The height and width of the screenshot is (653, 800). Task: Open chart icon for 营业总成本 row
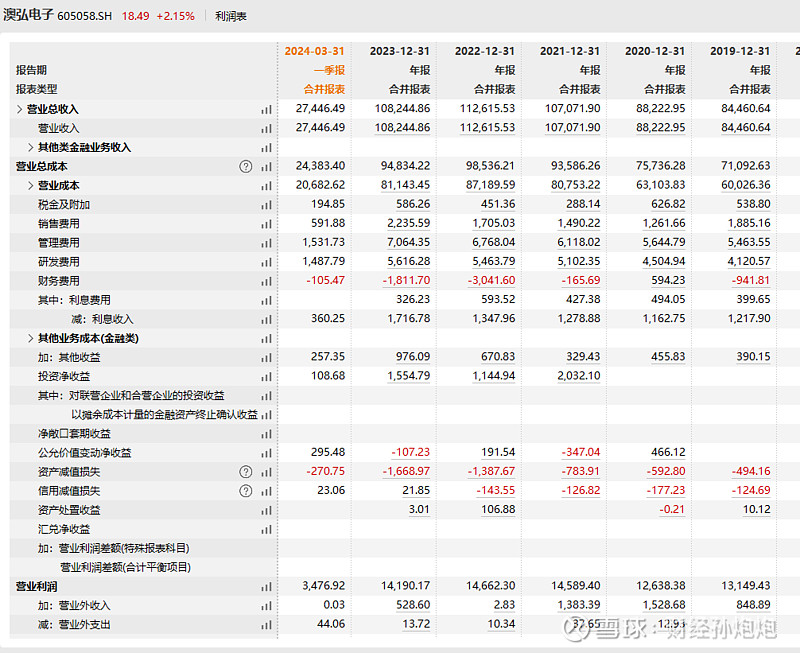(x=266, y=167)
